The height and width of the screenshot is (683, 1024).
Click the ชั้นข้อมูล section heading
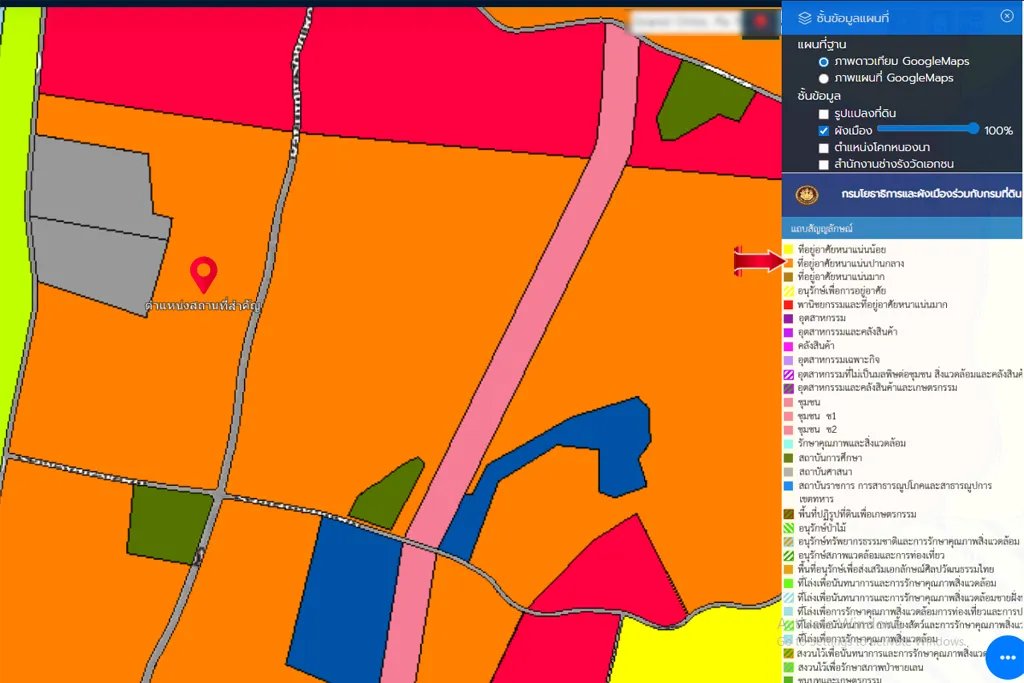(x=819, y=95)
